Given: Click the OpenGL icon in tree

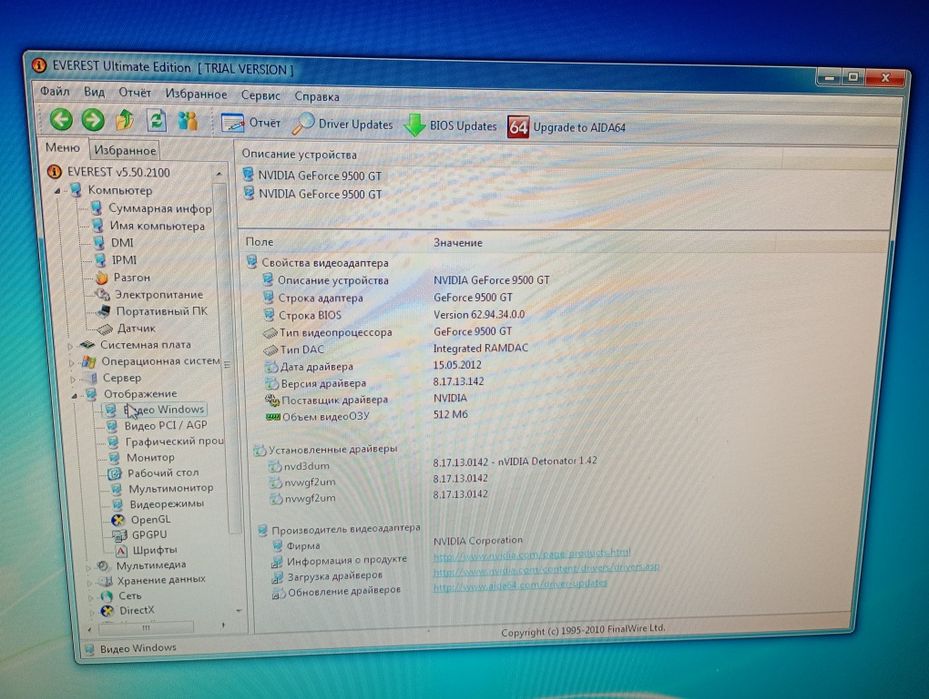Looking at the screenshot, I should [118, 520].
